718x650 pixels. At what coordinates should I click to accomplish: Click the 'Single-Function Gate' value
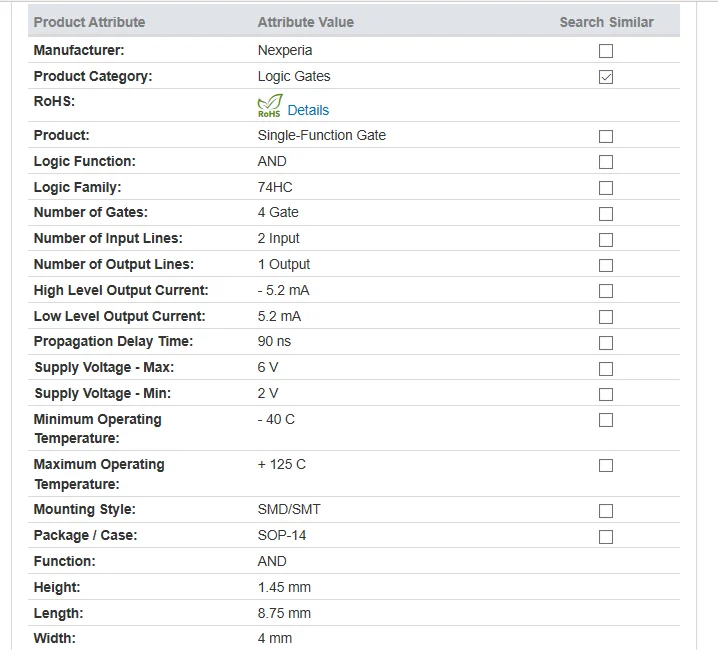coord(321,135)
